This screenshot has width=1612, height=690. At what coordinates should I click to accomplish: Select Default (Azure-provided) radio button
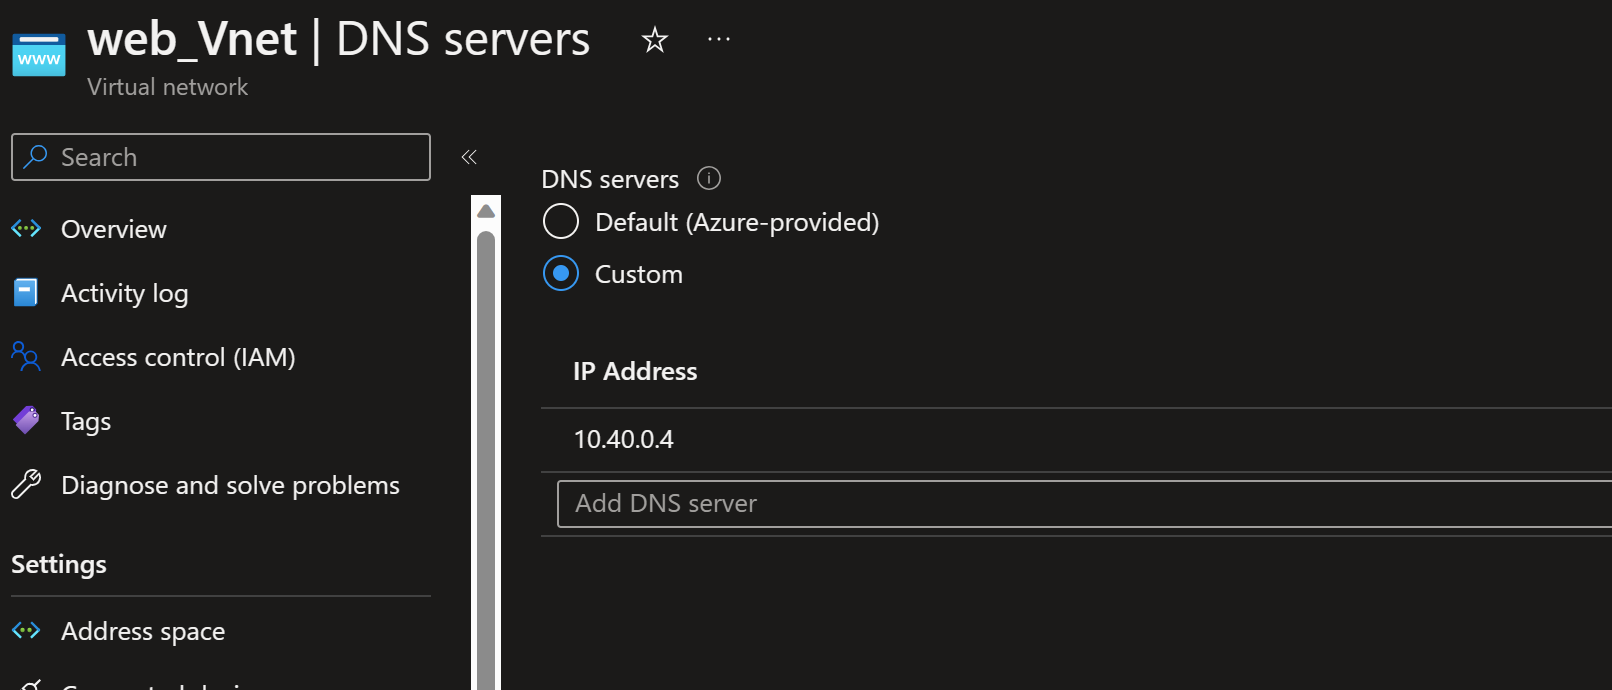[561, 221]
